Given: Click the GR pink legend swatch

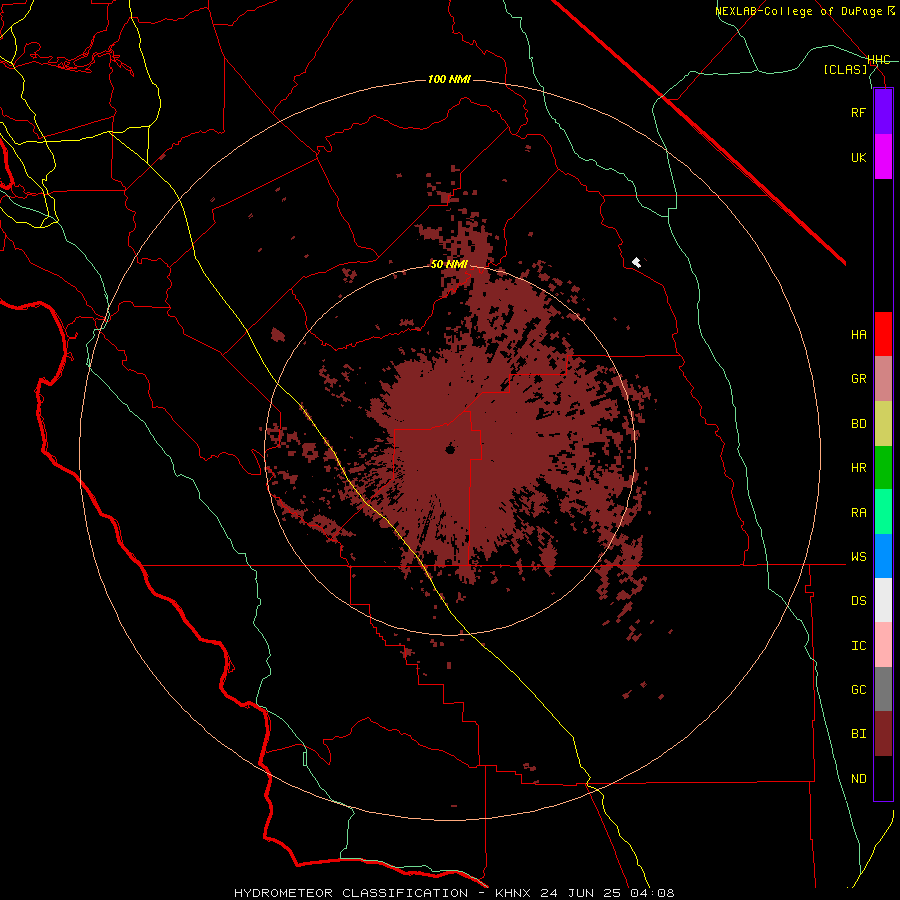Looking at the screenshot, I should tap(883, 379).
